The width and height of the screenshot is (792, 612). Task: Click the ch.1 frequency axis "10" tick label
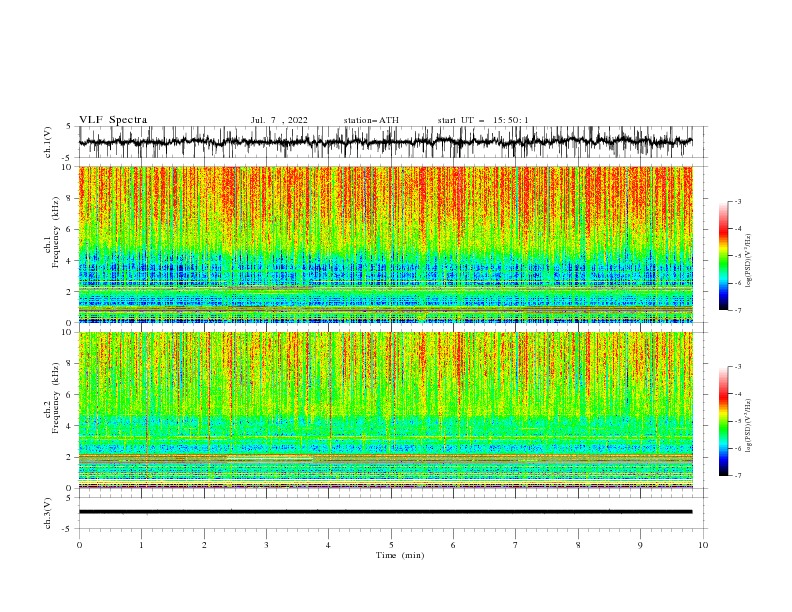(68, 167)
